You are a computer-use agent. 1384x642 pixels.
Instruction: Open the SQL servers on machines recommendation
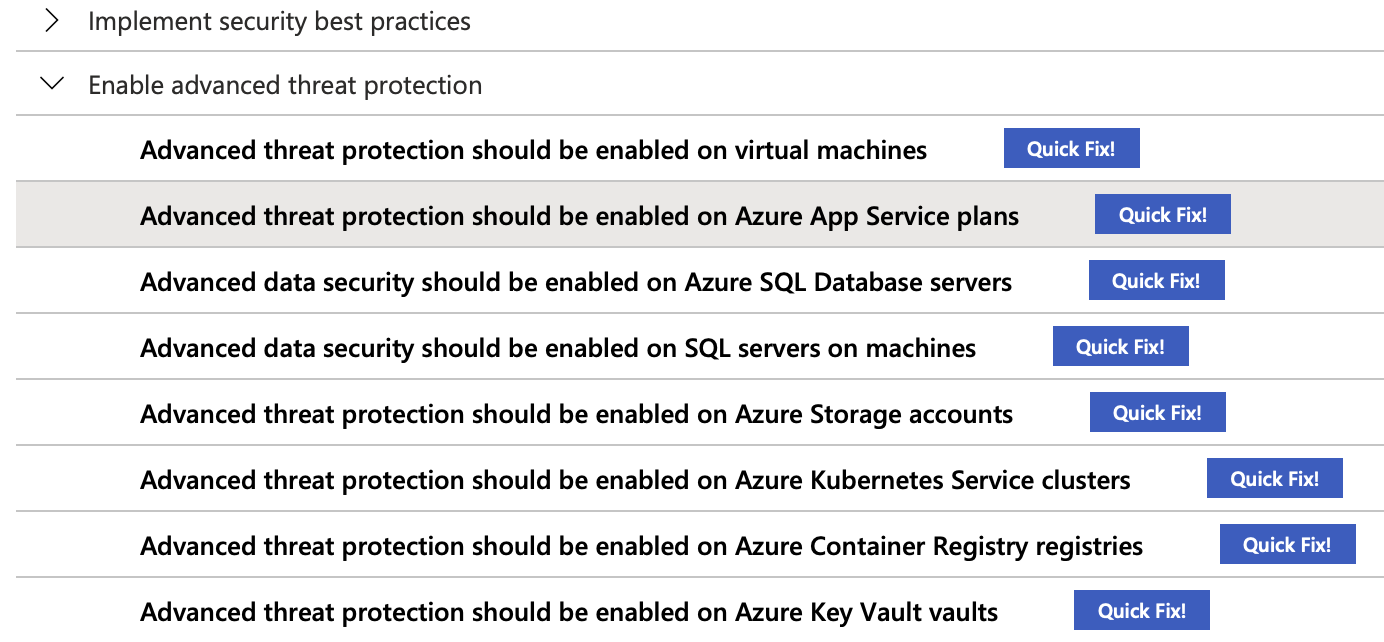tap(557, 347)
